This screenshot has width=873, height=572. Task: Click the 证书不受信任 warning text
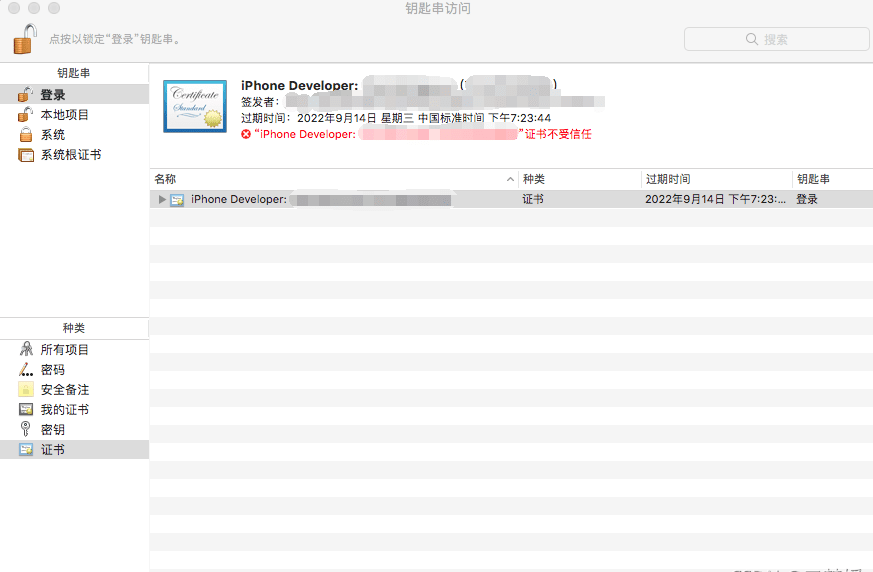(x=558, y=134)
